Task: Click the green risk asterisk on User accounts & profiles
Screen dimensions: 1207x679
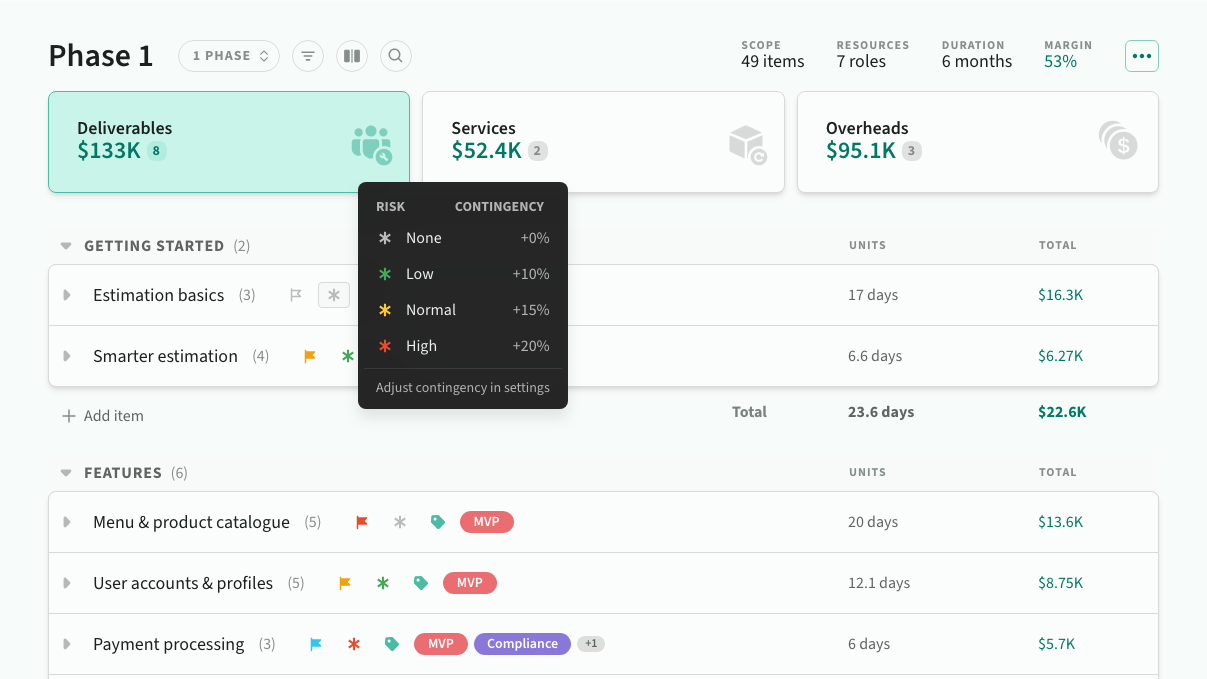Action: (382, 583)
